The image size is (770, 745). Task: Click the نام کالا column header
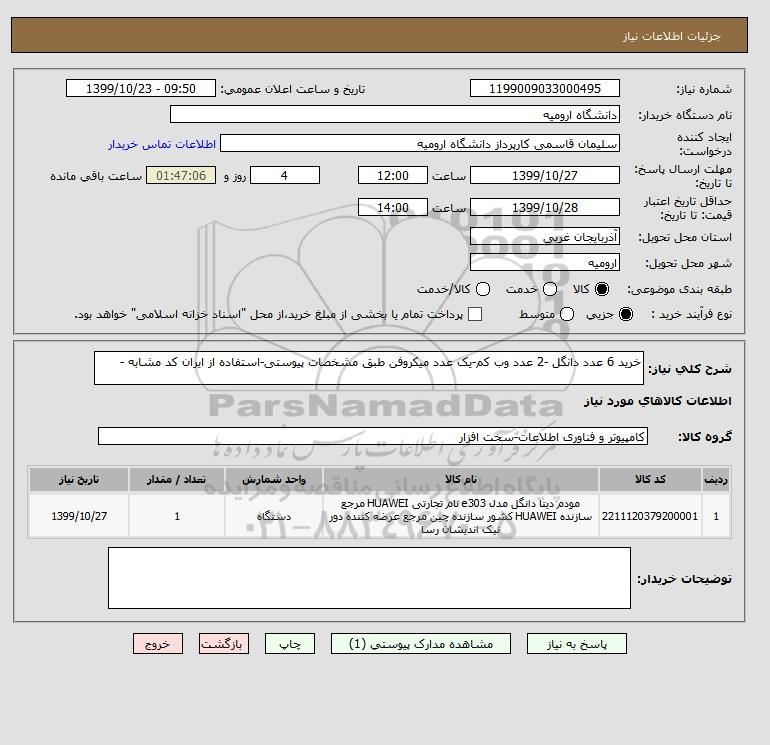coord(461,479)
